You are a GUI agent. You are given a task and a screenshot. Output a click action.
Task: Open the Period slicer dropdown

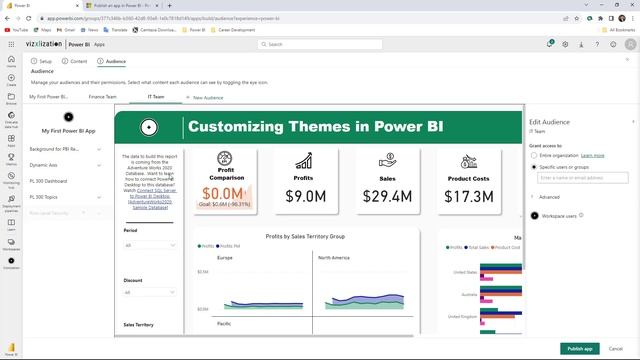pos(150,245)
